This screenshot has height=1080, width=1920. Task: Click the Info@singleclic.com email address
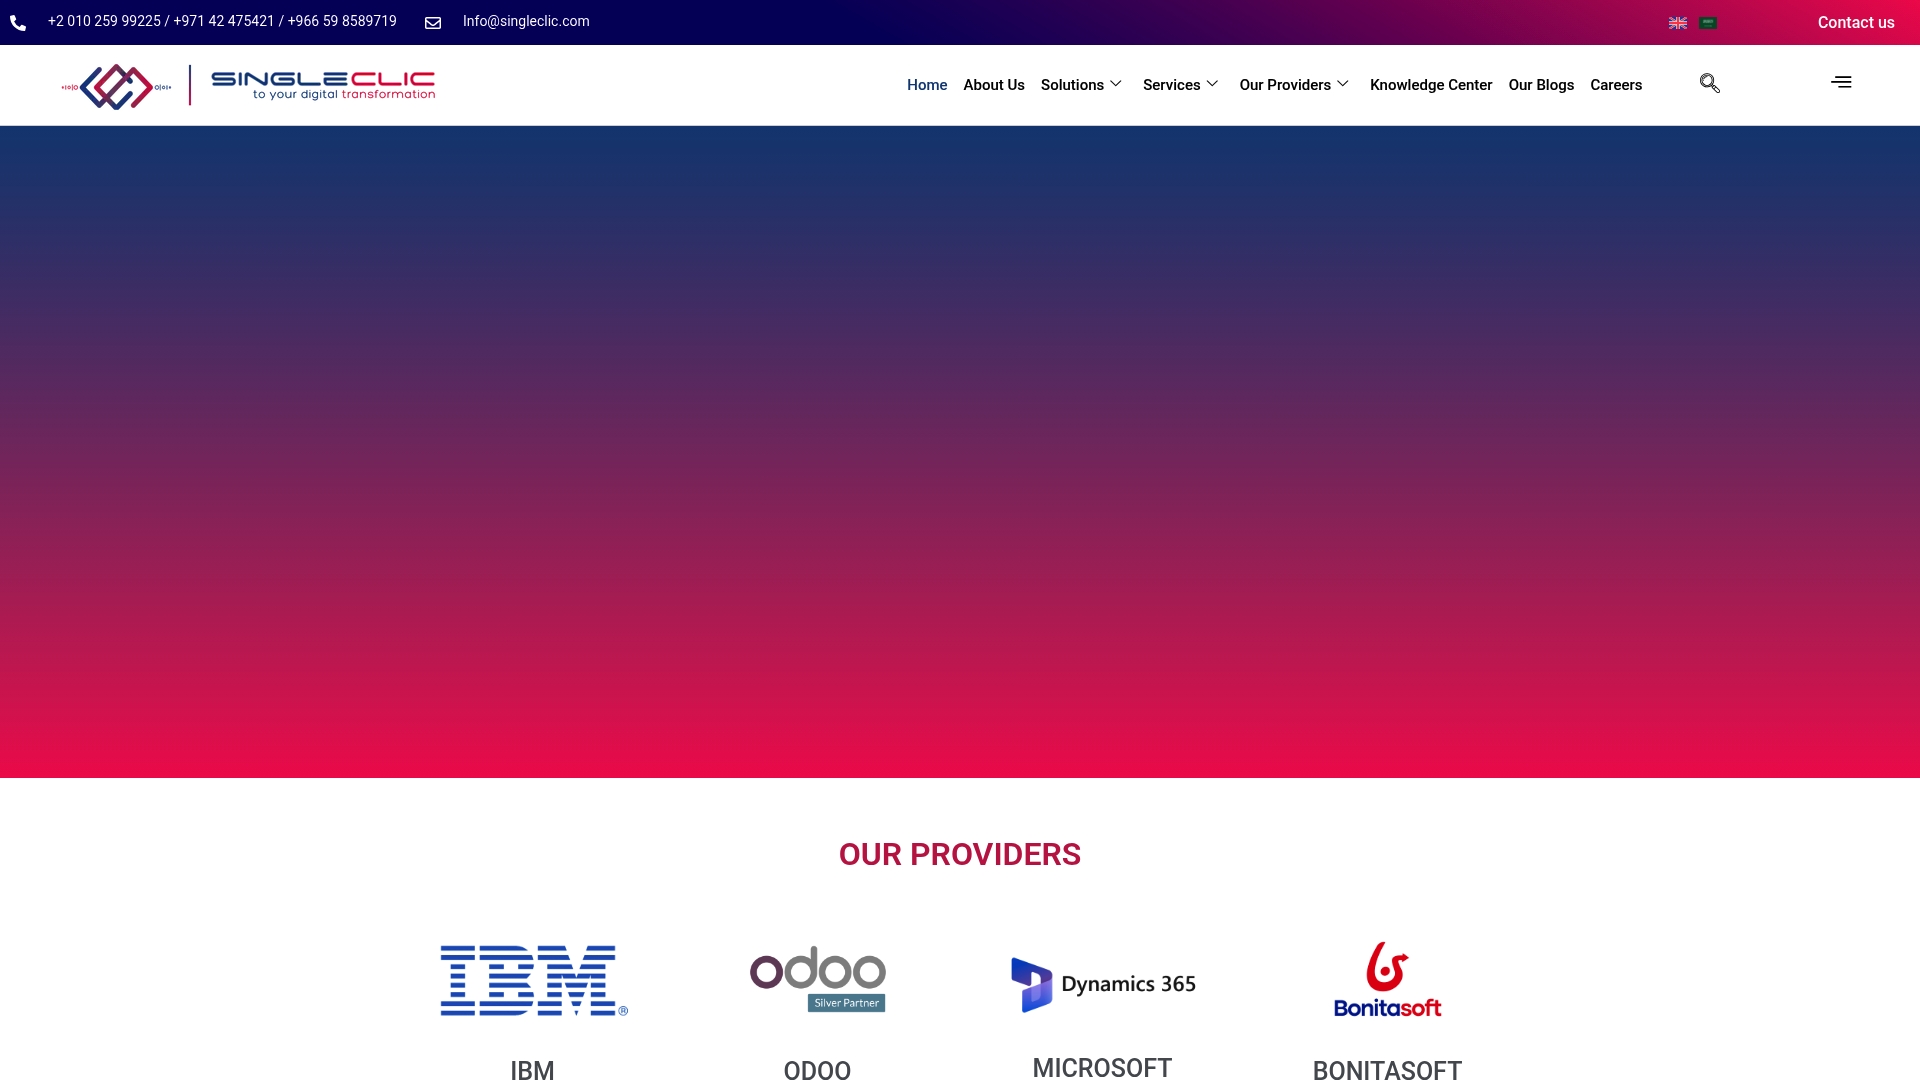525,21
